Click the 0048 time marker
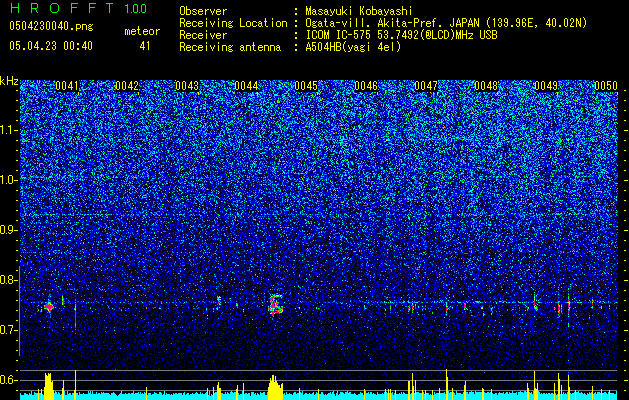The width and height of the screenshot is (629, 400). (486, 86)
